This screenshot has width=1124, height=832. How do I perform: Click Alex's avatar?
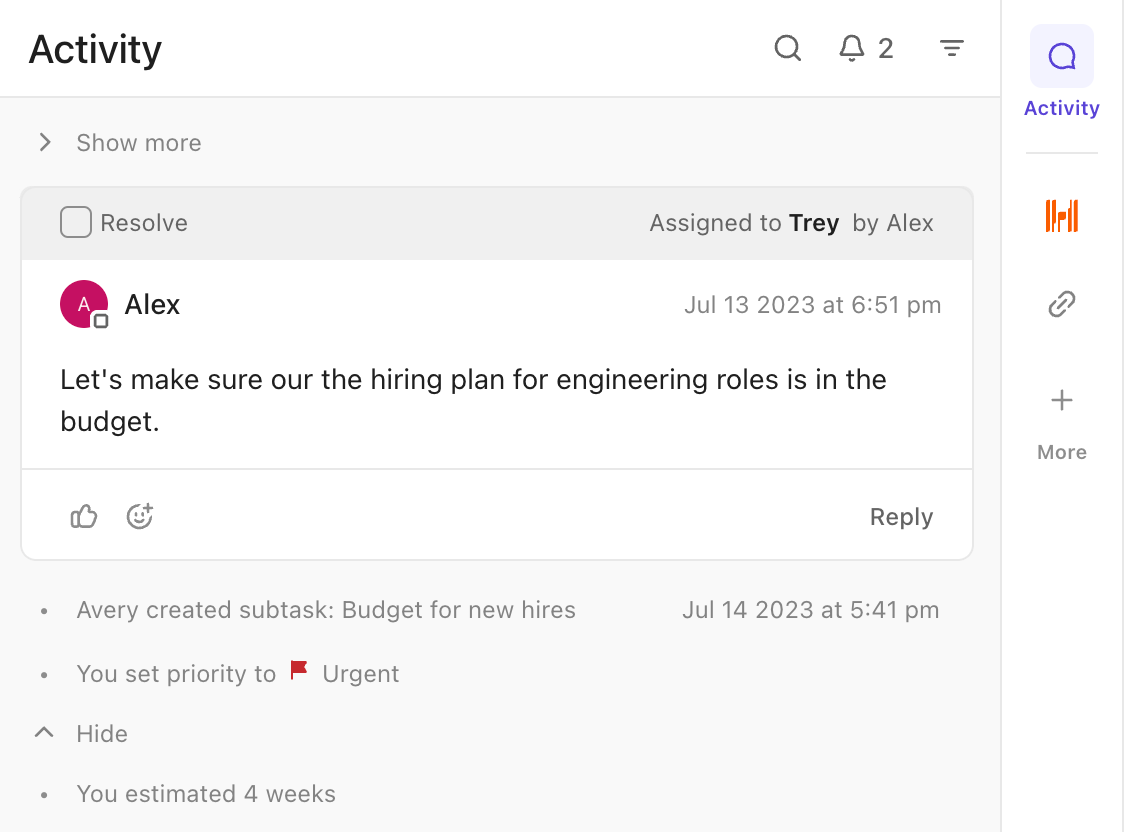point(84,304)
